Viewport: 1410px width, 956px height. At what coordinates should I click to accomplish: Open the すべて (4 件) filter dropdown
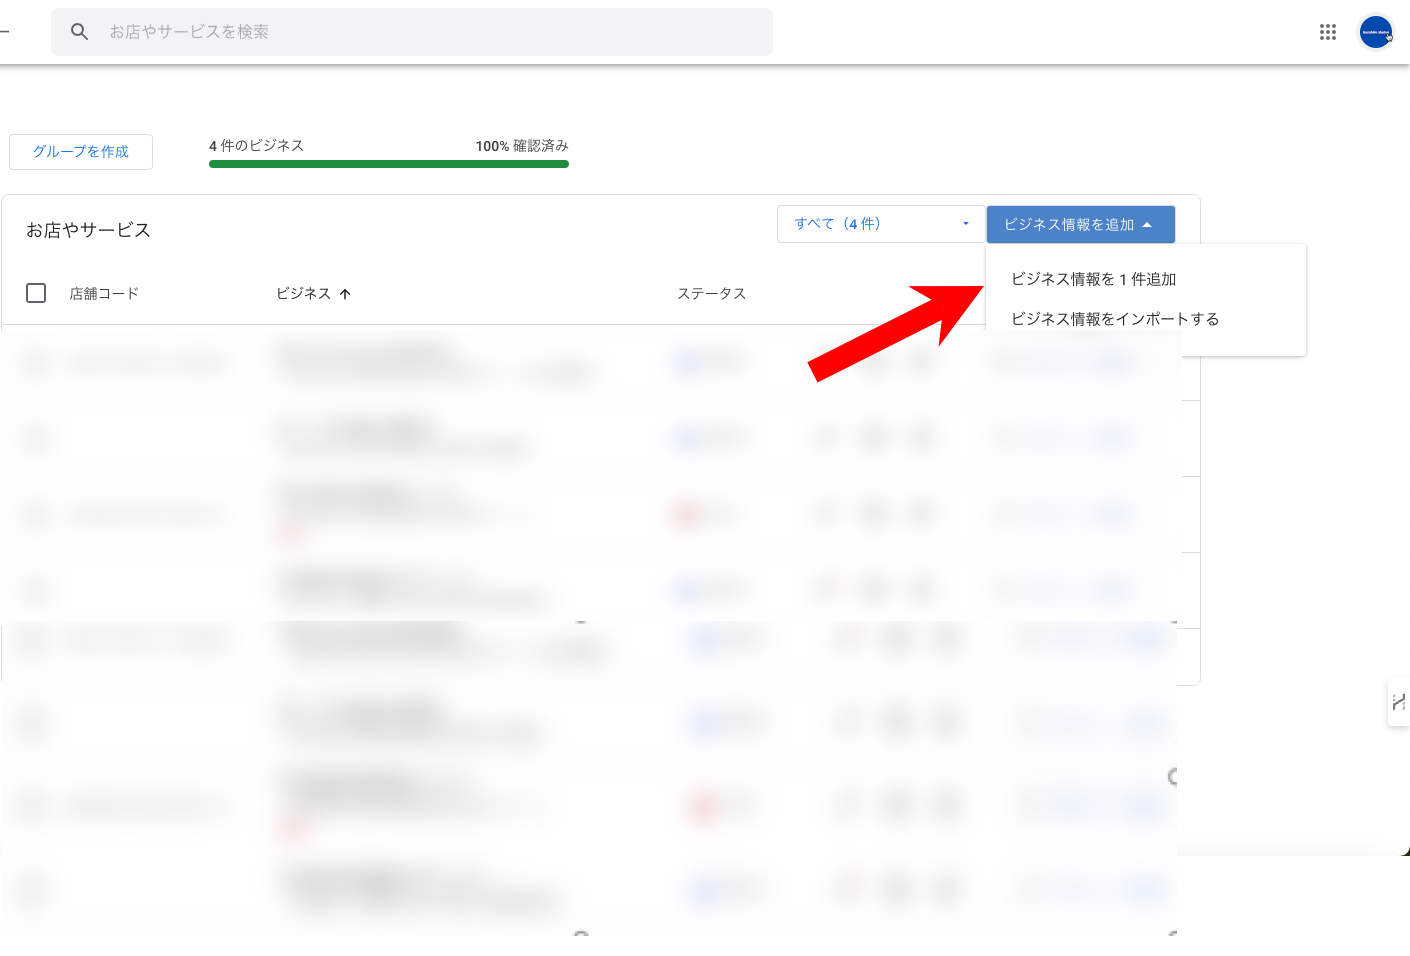pyautogui.click(x=881, y=224)
